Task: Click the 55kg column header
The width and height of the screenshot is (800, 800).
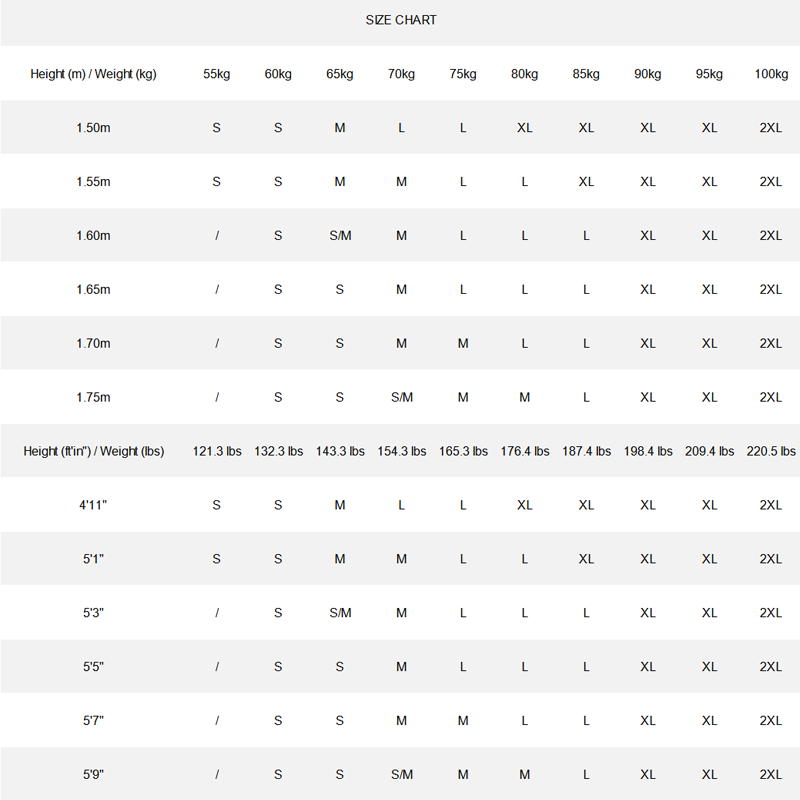Action: click(216, 74)
